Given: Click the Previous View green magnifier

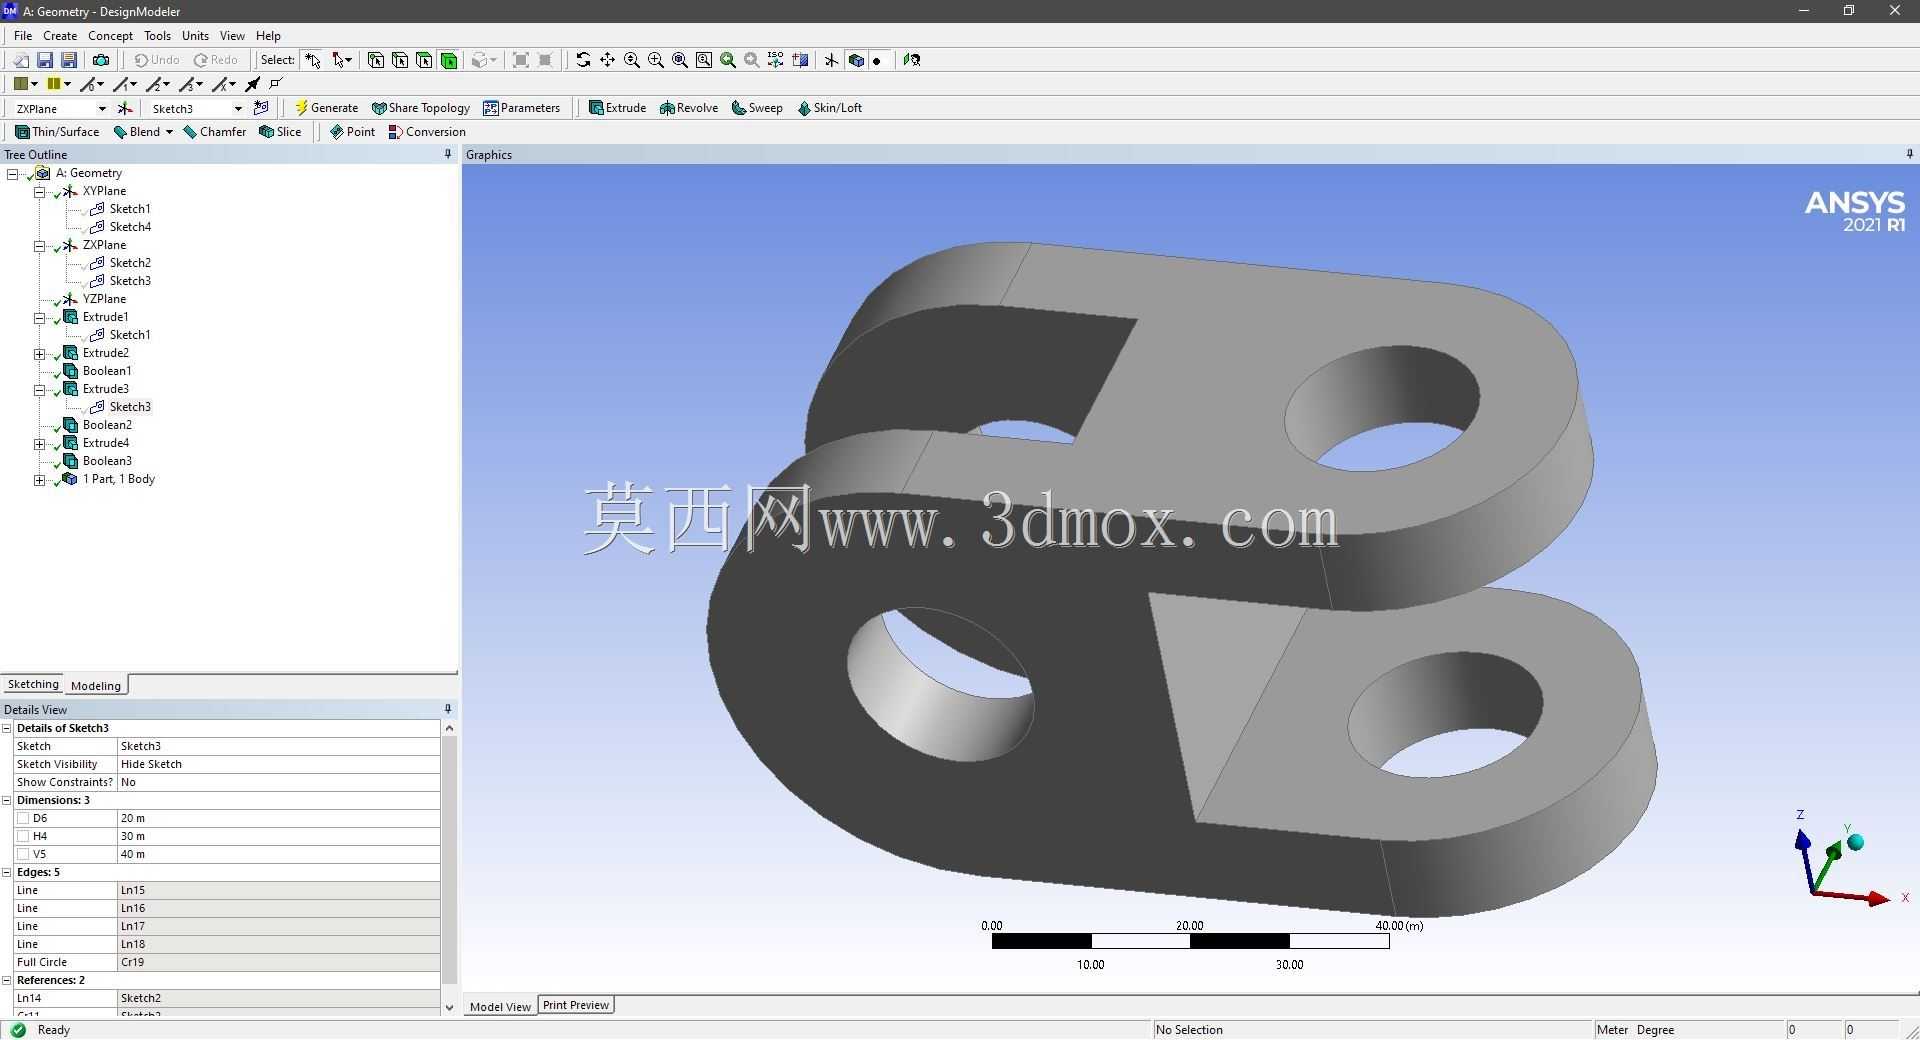Looking at the screenshot, I should [728, 60].
